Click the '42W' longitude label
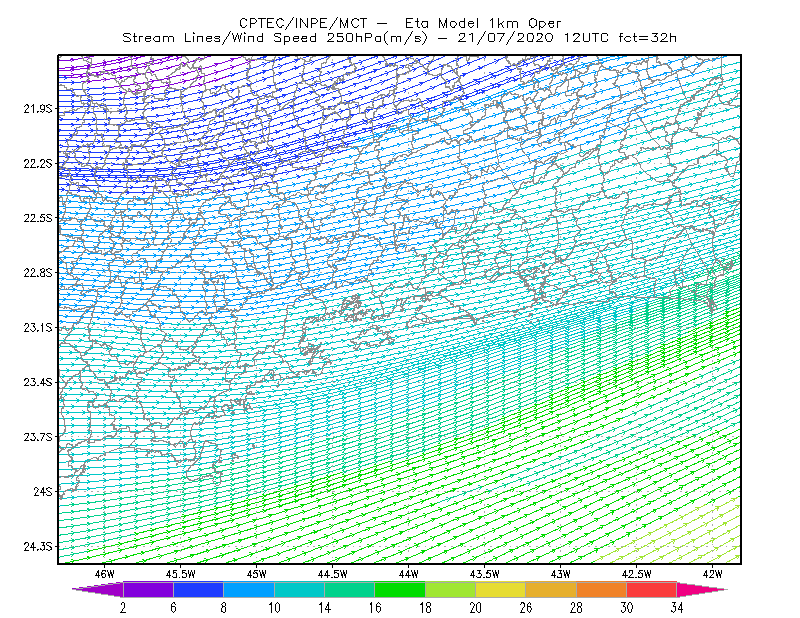 click(x=713, y=574)
